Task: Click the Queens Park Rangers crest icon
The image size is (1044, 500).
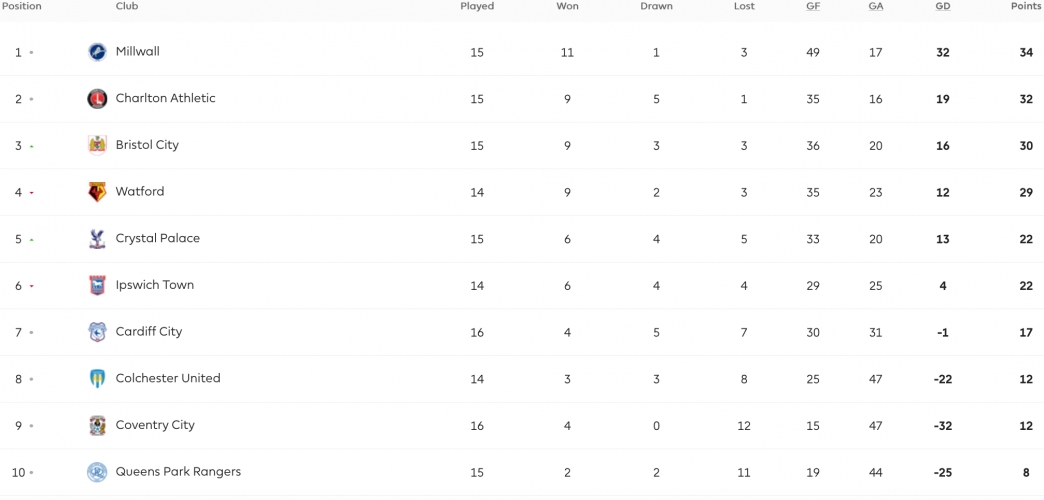Action: (x=97, y=472)
